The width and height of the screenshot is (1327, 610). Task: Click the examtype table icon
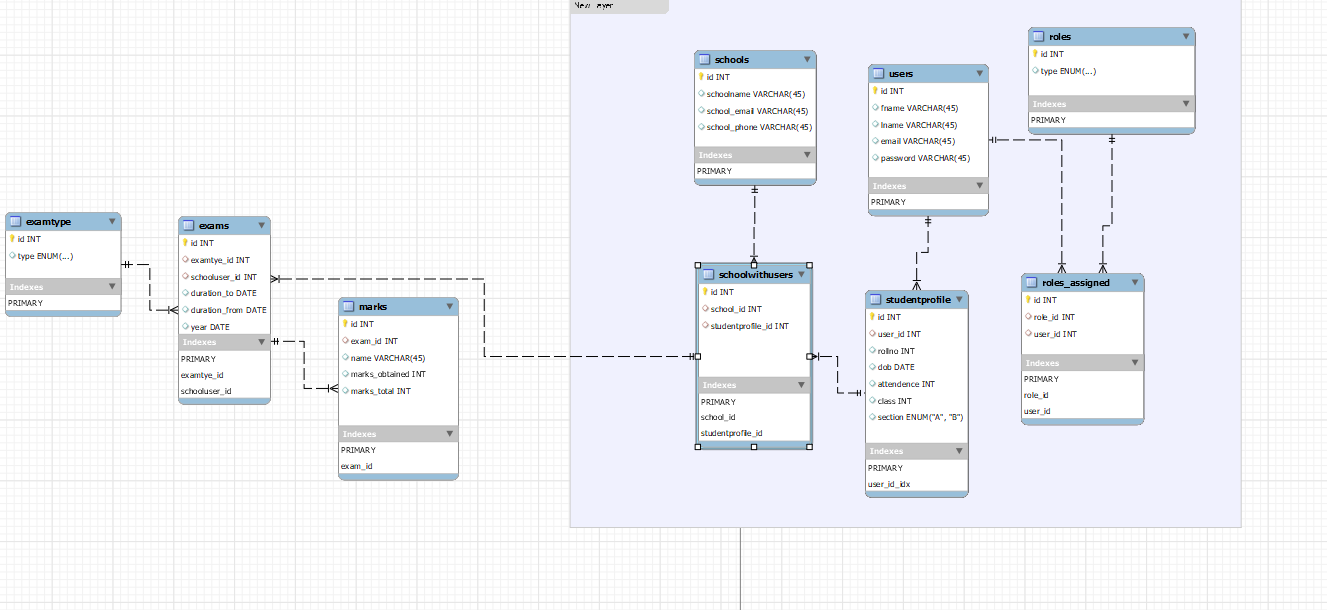(16, 222)
